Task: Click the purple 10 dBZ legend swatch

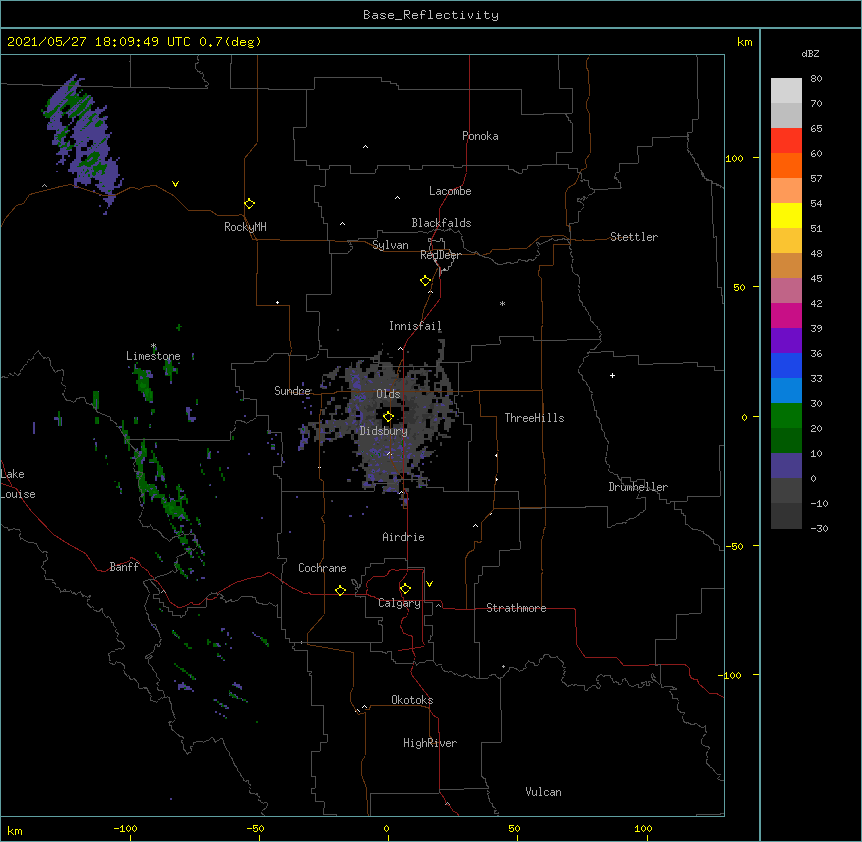Action: (786, 466)
